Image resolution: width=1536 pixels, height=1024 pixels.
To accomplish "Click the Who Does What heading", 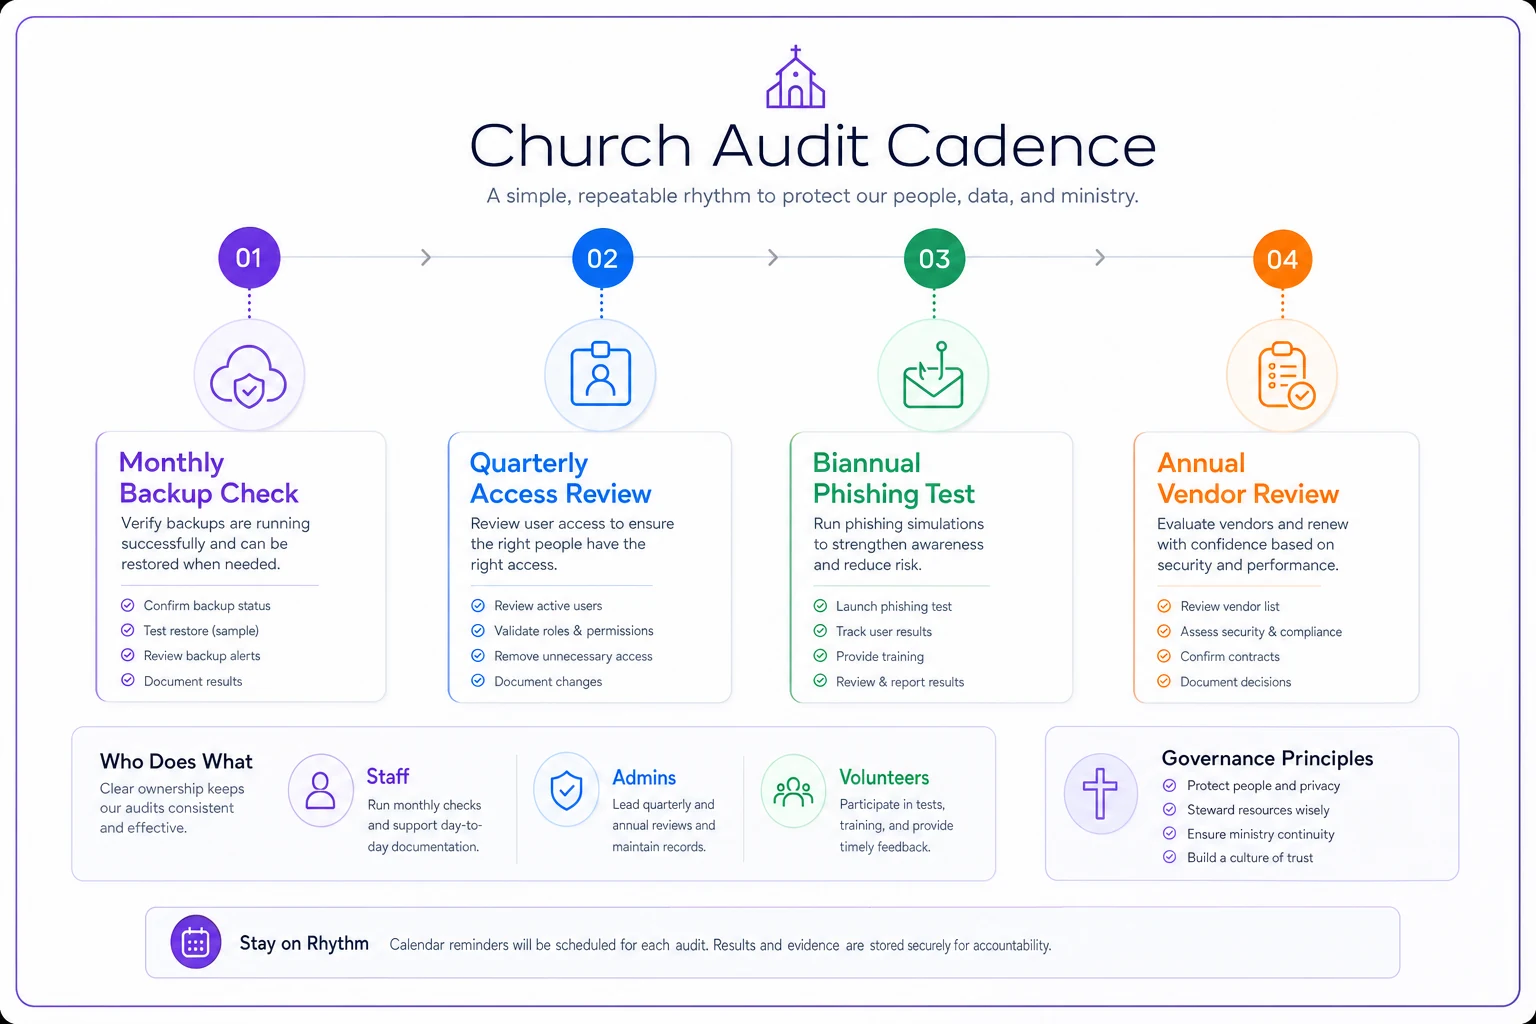I will coord(176,761).
